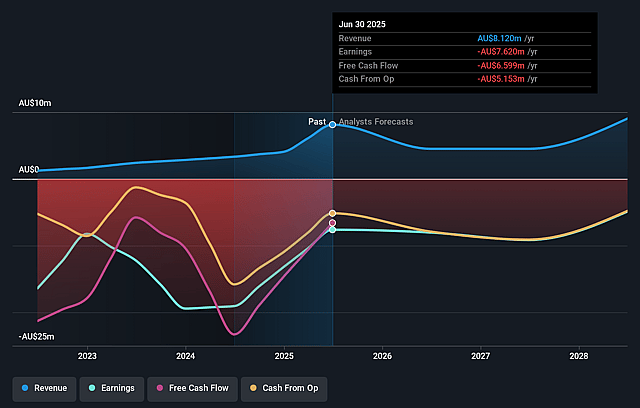Select the Earnings data point marker
The height and width of the screenshot is (408, 640).
click(x=333, y=230)
